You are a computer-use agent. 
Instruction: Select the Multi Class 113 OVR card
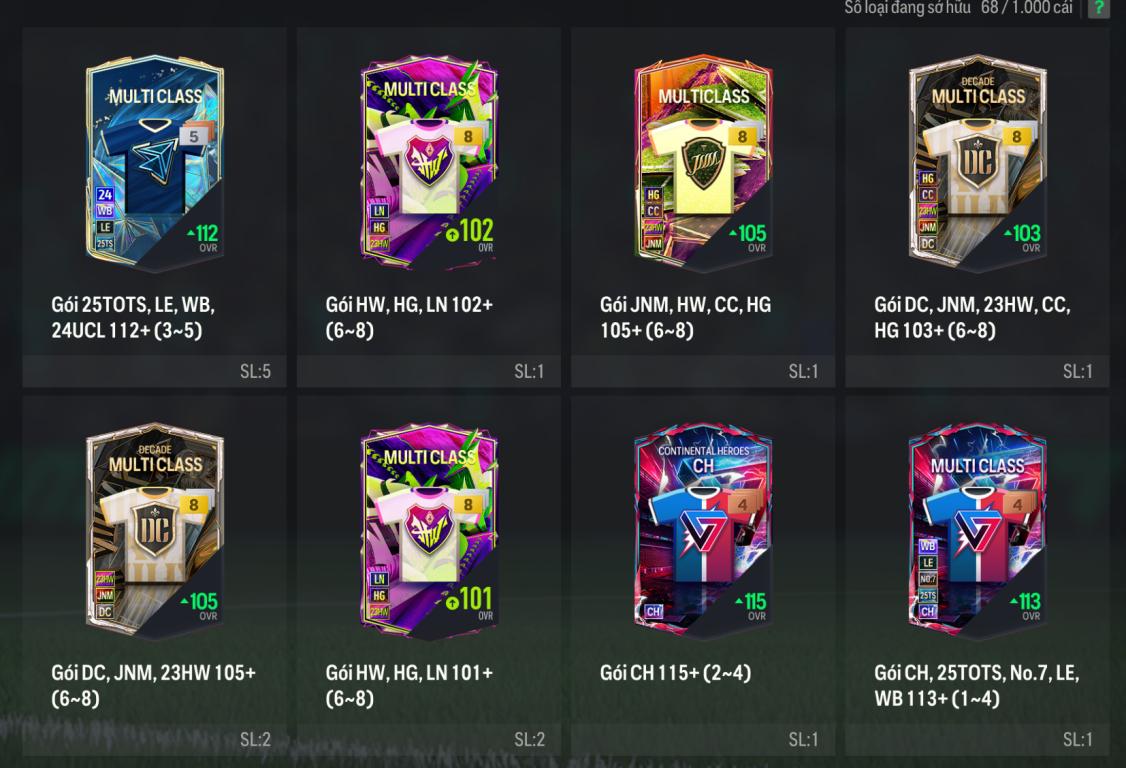(977, 531)
